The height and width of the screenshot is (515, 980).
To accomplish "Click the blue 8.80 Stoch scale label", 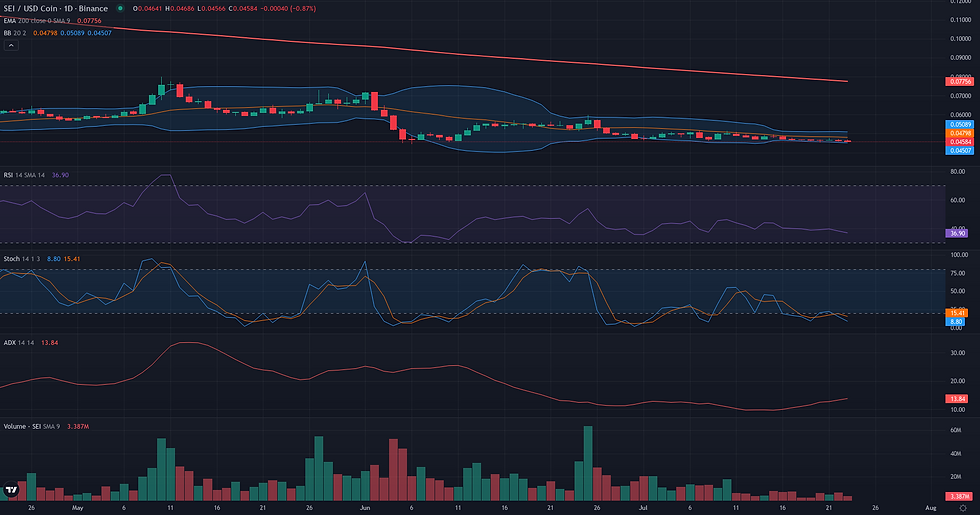I will (x=956, y=321).
